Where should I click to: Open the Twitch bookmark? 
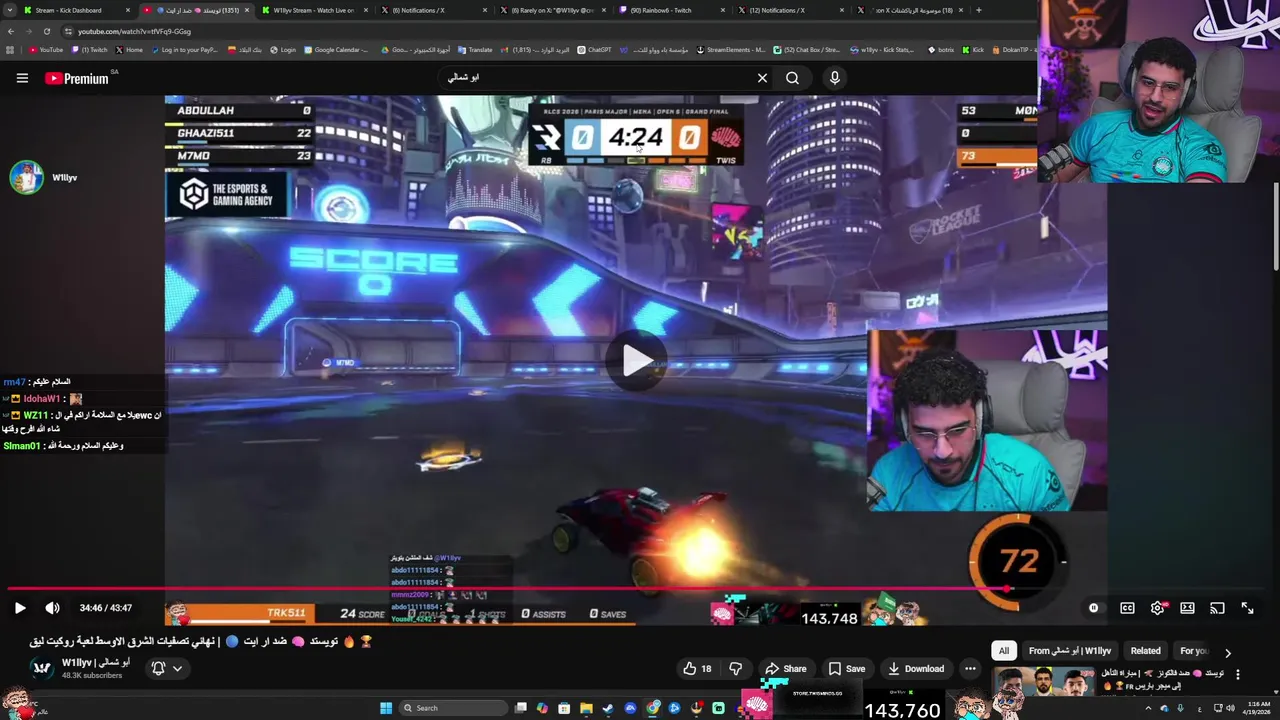[90, 49]
